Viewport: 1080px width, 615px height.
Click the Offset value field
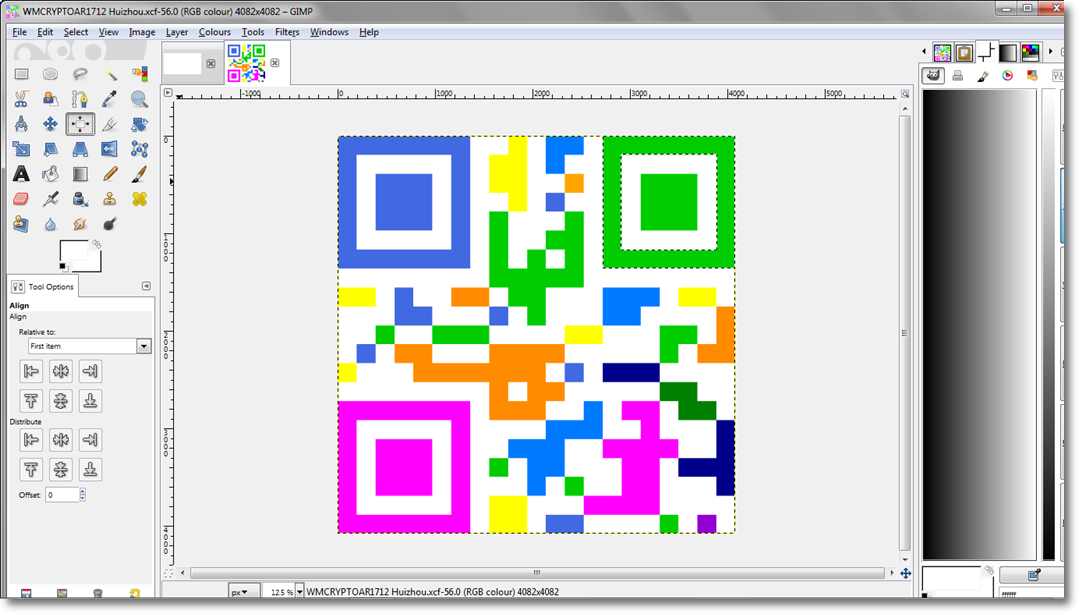click(x=62, y=494)
